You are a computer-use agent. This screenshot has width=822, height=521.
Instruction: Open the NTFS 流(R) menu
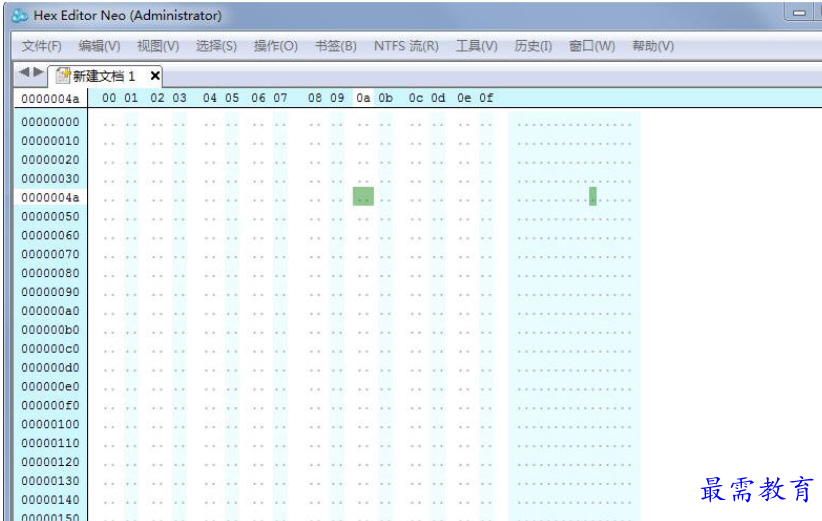pos(406,46)
